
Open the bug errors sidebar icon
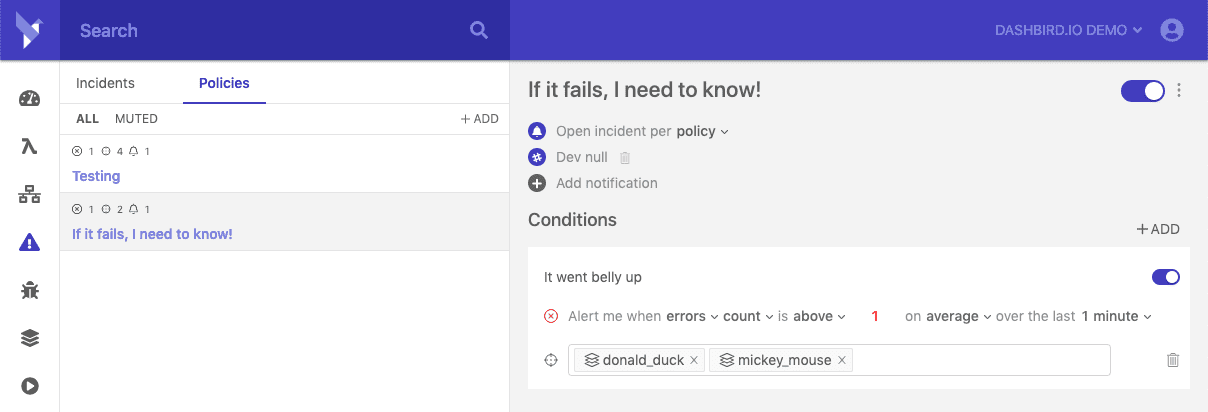(x=29, y=290)
